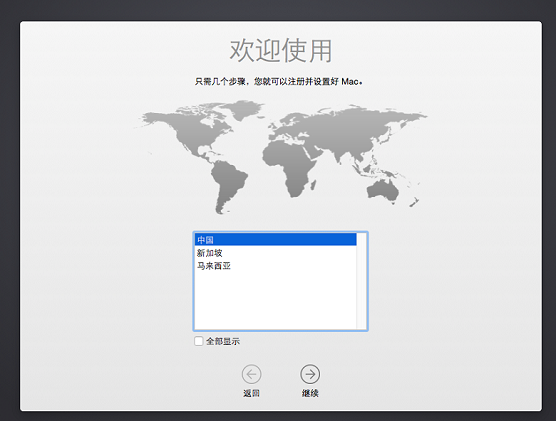The height and width of the screenshot is (421, 556).
Task: Click China region on the world map
Action: click(358, 142)
